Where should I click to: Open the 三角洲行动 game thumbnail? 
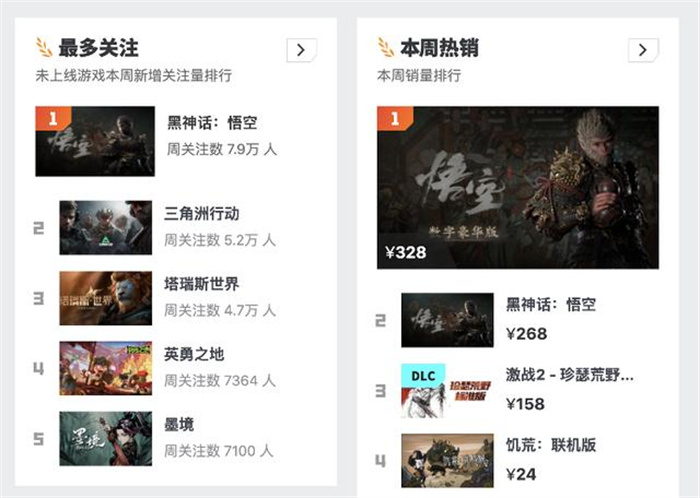pos(106,228)
